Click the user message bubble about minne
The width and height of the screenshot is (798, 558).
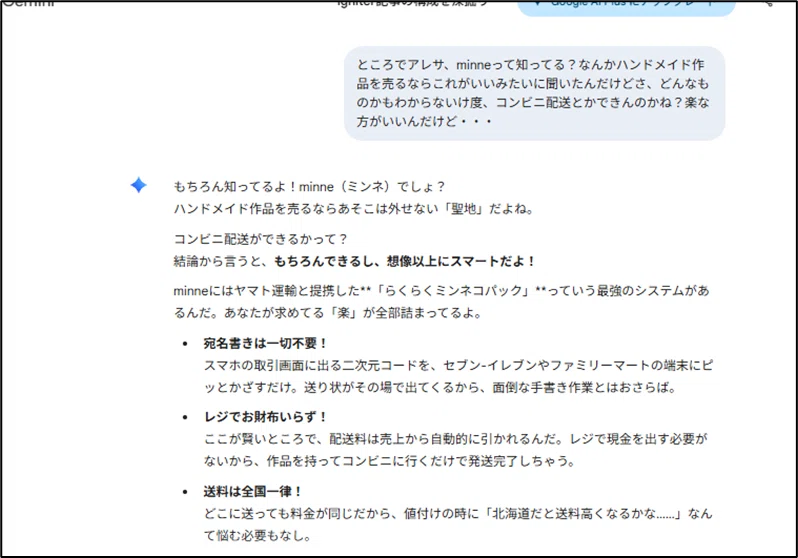[534, 93]
